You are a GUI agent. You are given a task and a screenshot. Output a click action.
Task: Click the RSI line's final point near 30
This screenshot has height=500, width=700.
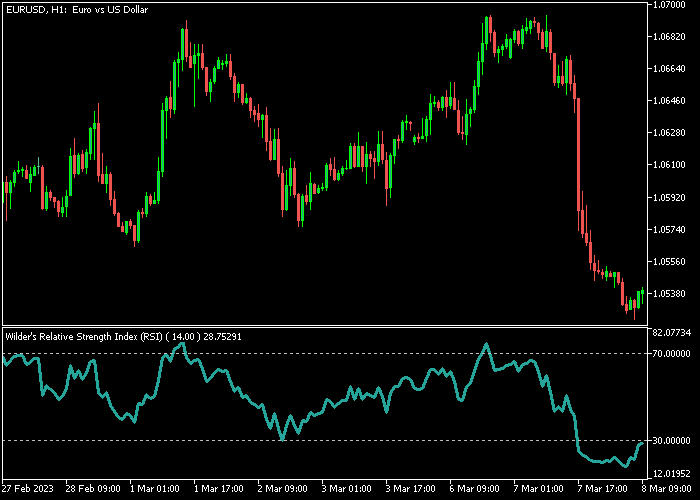[x=642, y=443]
